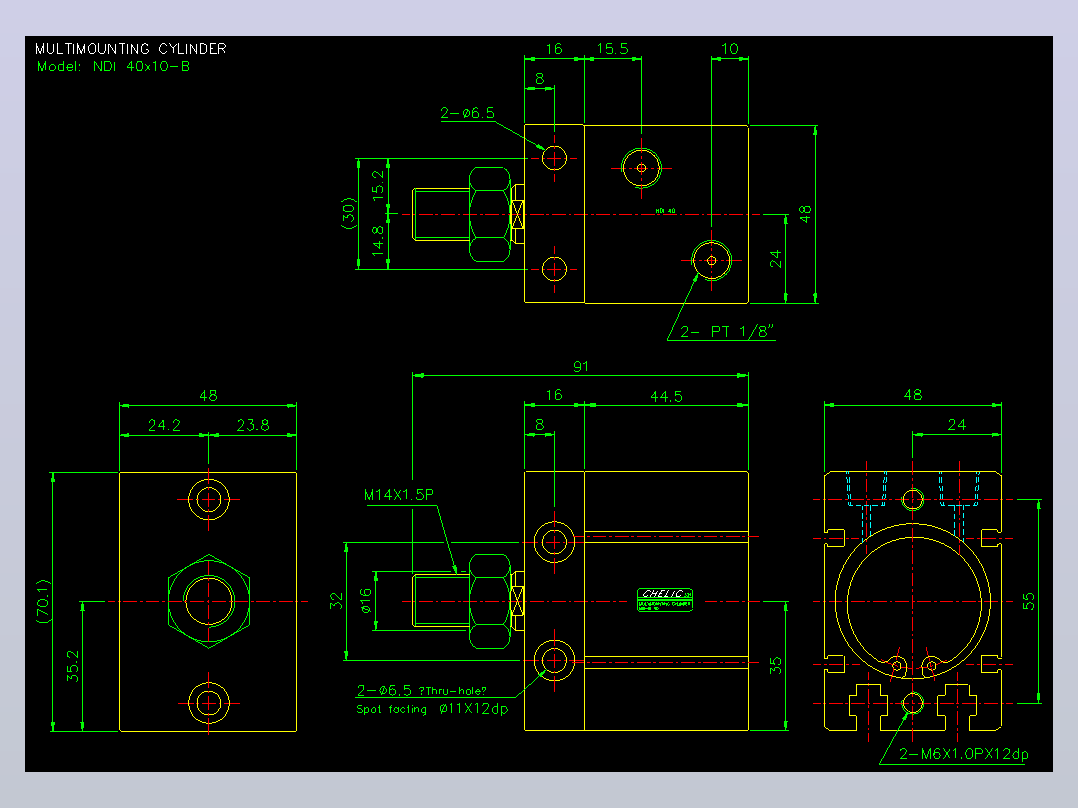Select the 55 dimension text
1078x808 pixels.
pyautogui.click(x=1028, y=602)
